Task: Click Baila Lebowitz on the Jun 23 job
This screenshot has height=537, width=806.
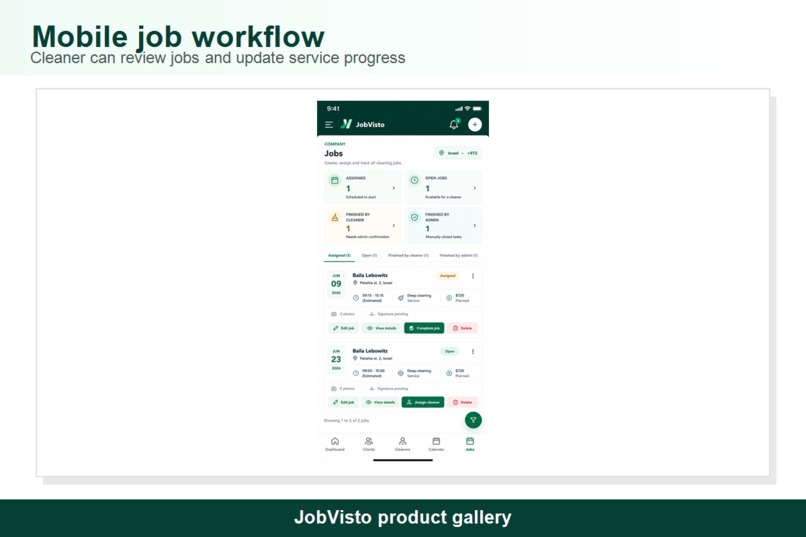Action: [x=370, y=351]
